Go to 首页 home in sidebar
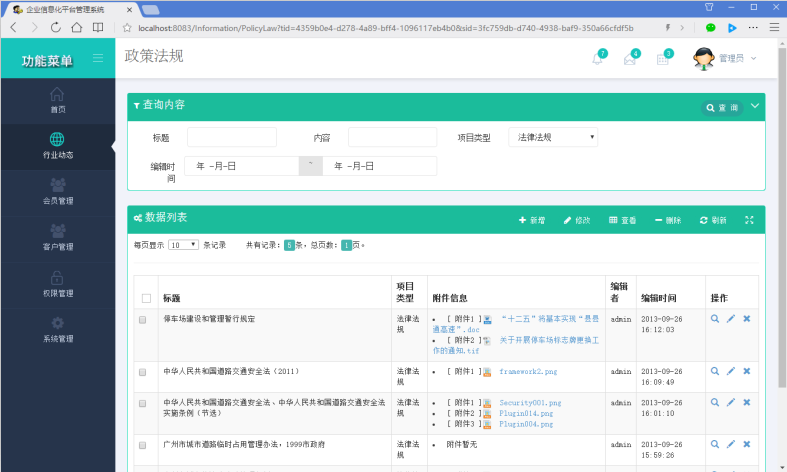787x472 pixels. [57, 100]
